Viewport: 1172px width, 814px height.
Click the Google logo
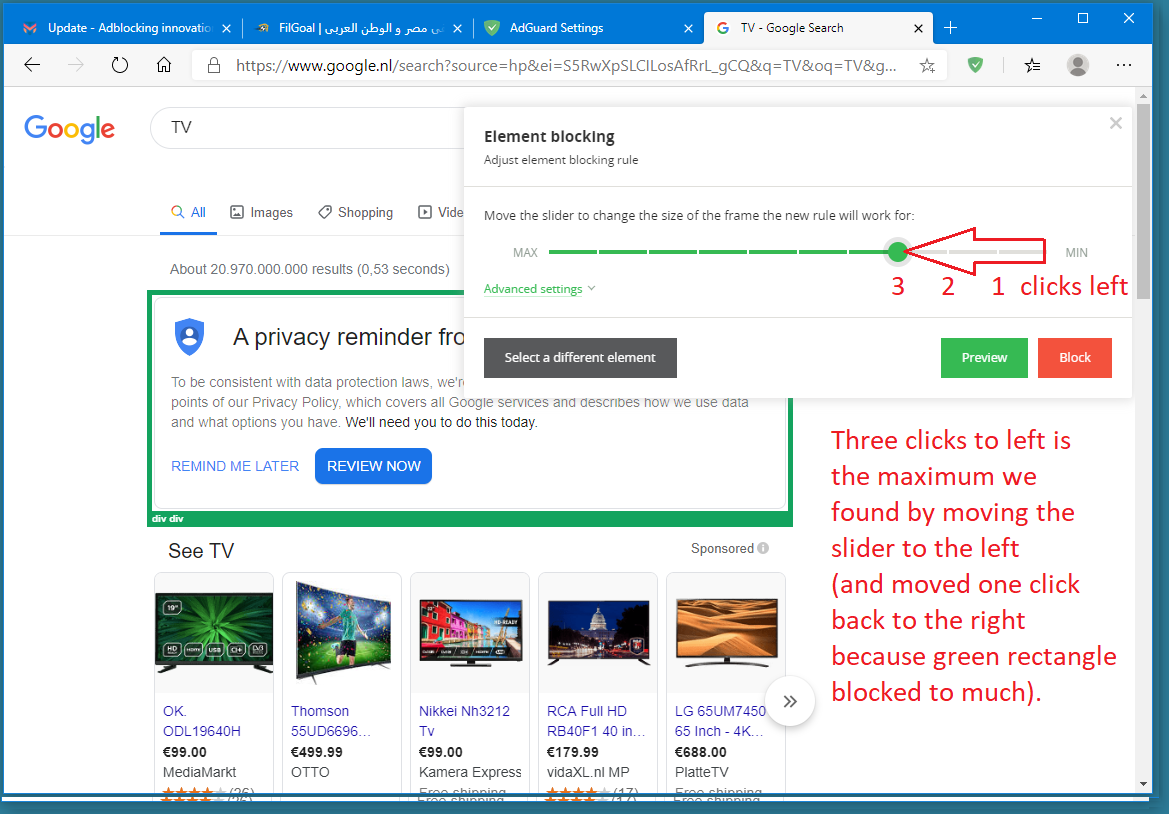(x=70, y=129)
